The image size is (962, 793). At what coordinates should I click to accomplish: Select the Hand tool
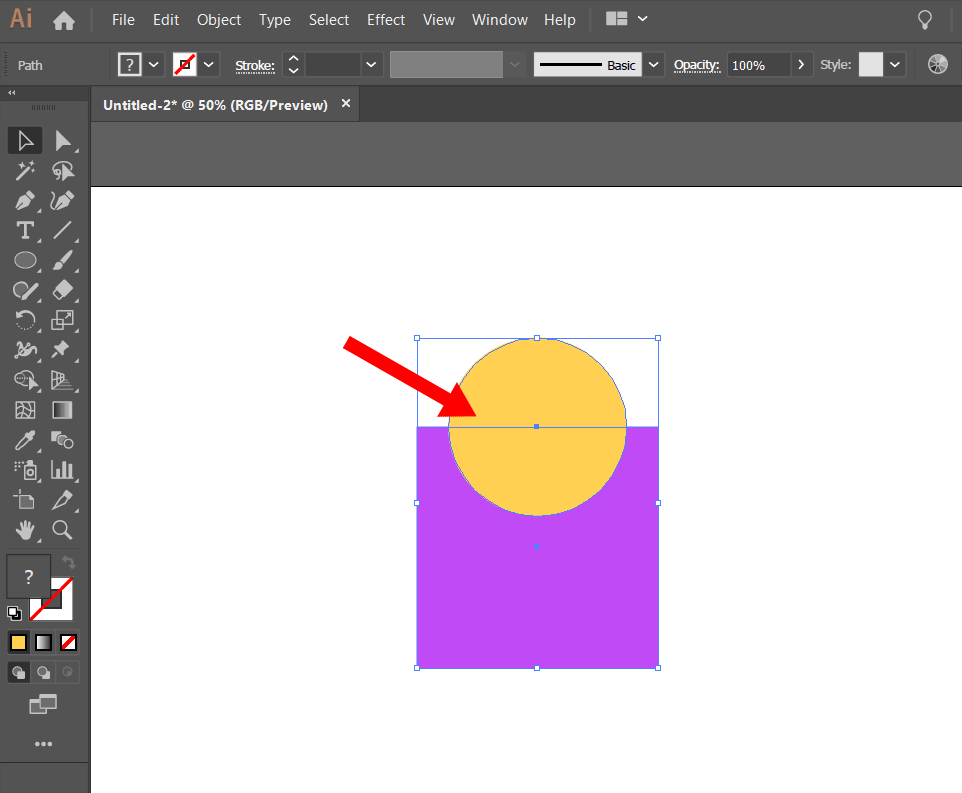pyautogui.click(x=24, y=530)
